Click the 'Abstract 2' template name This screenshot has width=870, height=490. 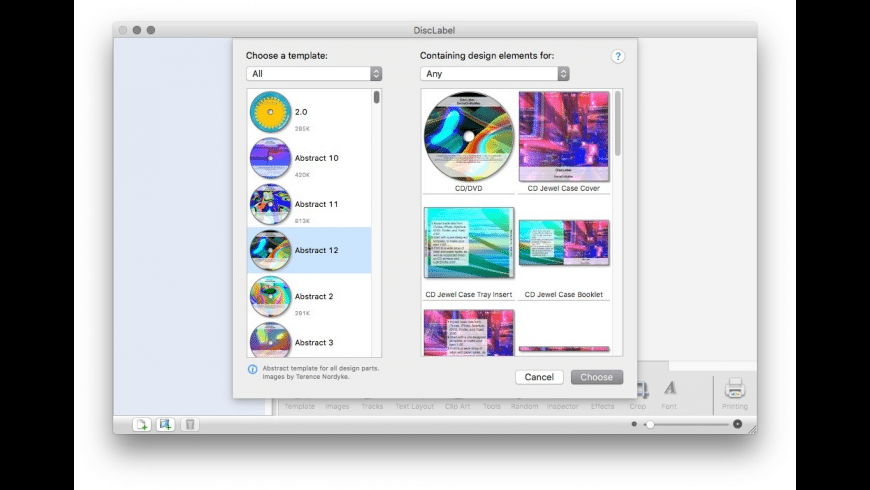pyautogui.click(x=314, y=296)
